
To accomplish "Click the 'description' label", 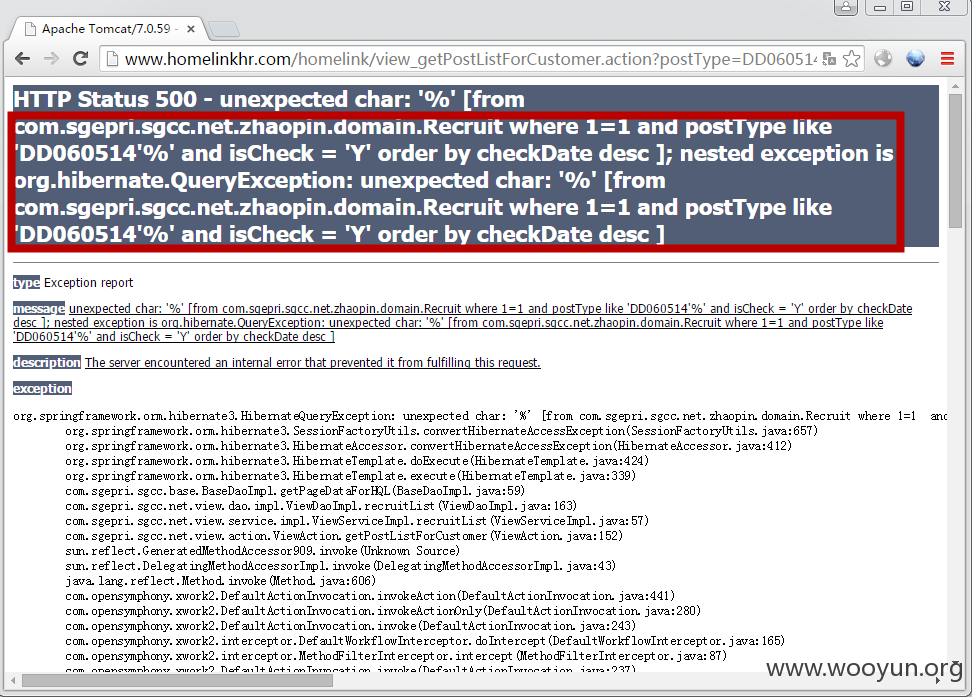I will [x=46, y=363].
